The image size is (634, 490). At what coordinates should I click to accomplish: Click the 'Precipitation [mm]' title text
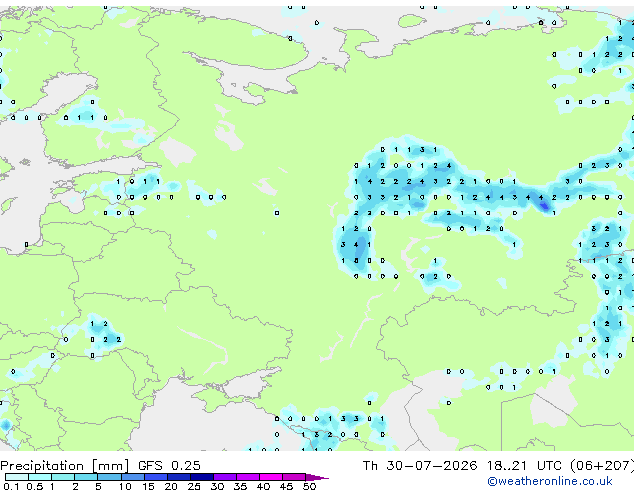65,466
